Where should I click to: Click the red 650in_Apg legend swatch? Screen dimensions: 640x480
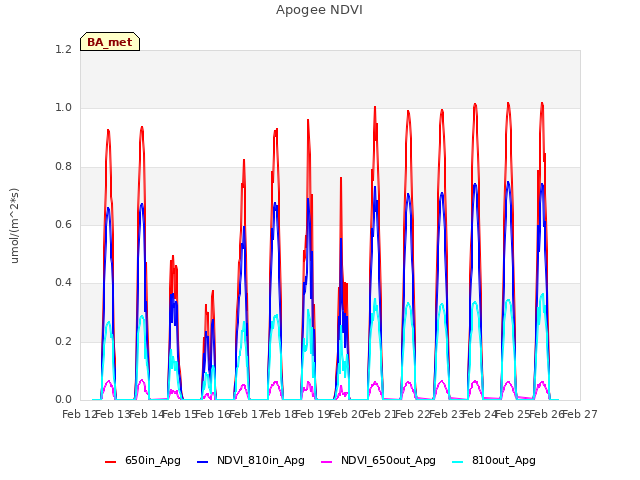click(x=111, y=462)
